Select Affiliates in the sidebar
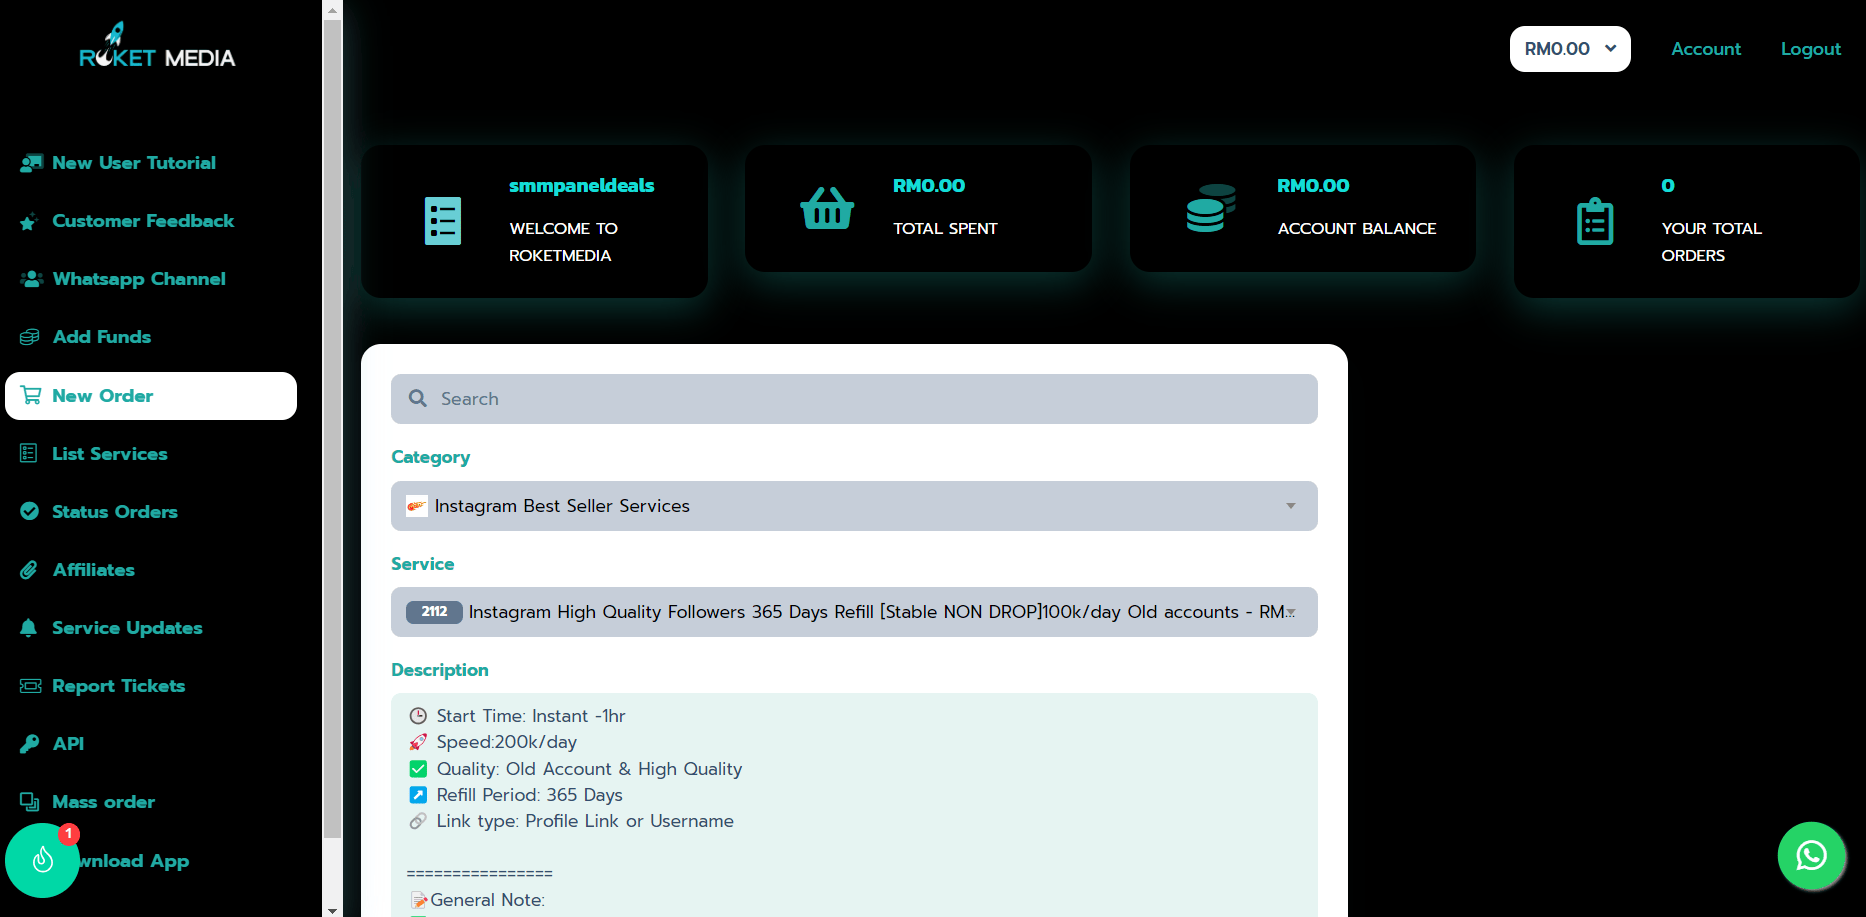Image resolution: width=1866 pixels, height=917 pixels. click(x=93, y=570)
